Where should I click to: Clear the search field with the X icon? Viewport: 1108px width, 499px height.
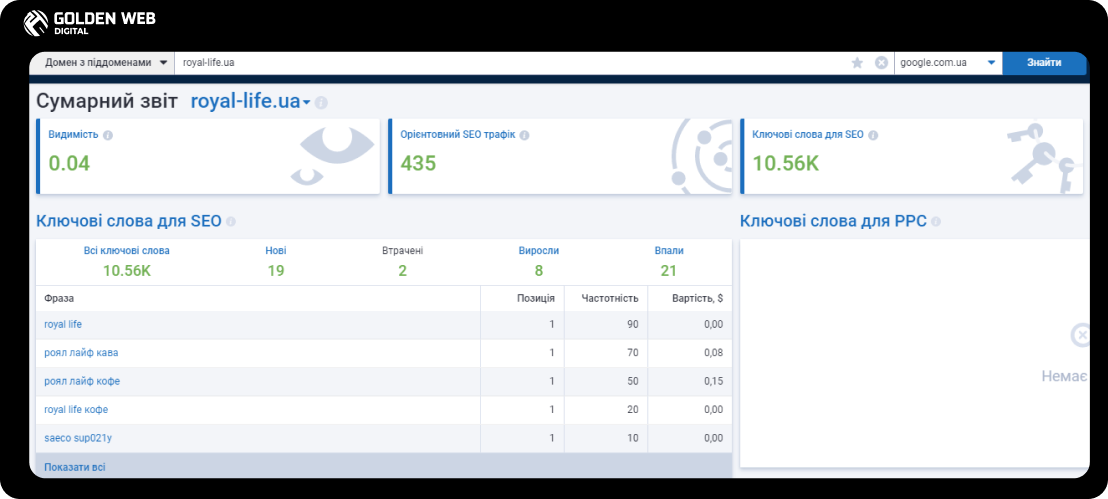881,63
